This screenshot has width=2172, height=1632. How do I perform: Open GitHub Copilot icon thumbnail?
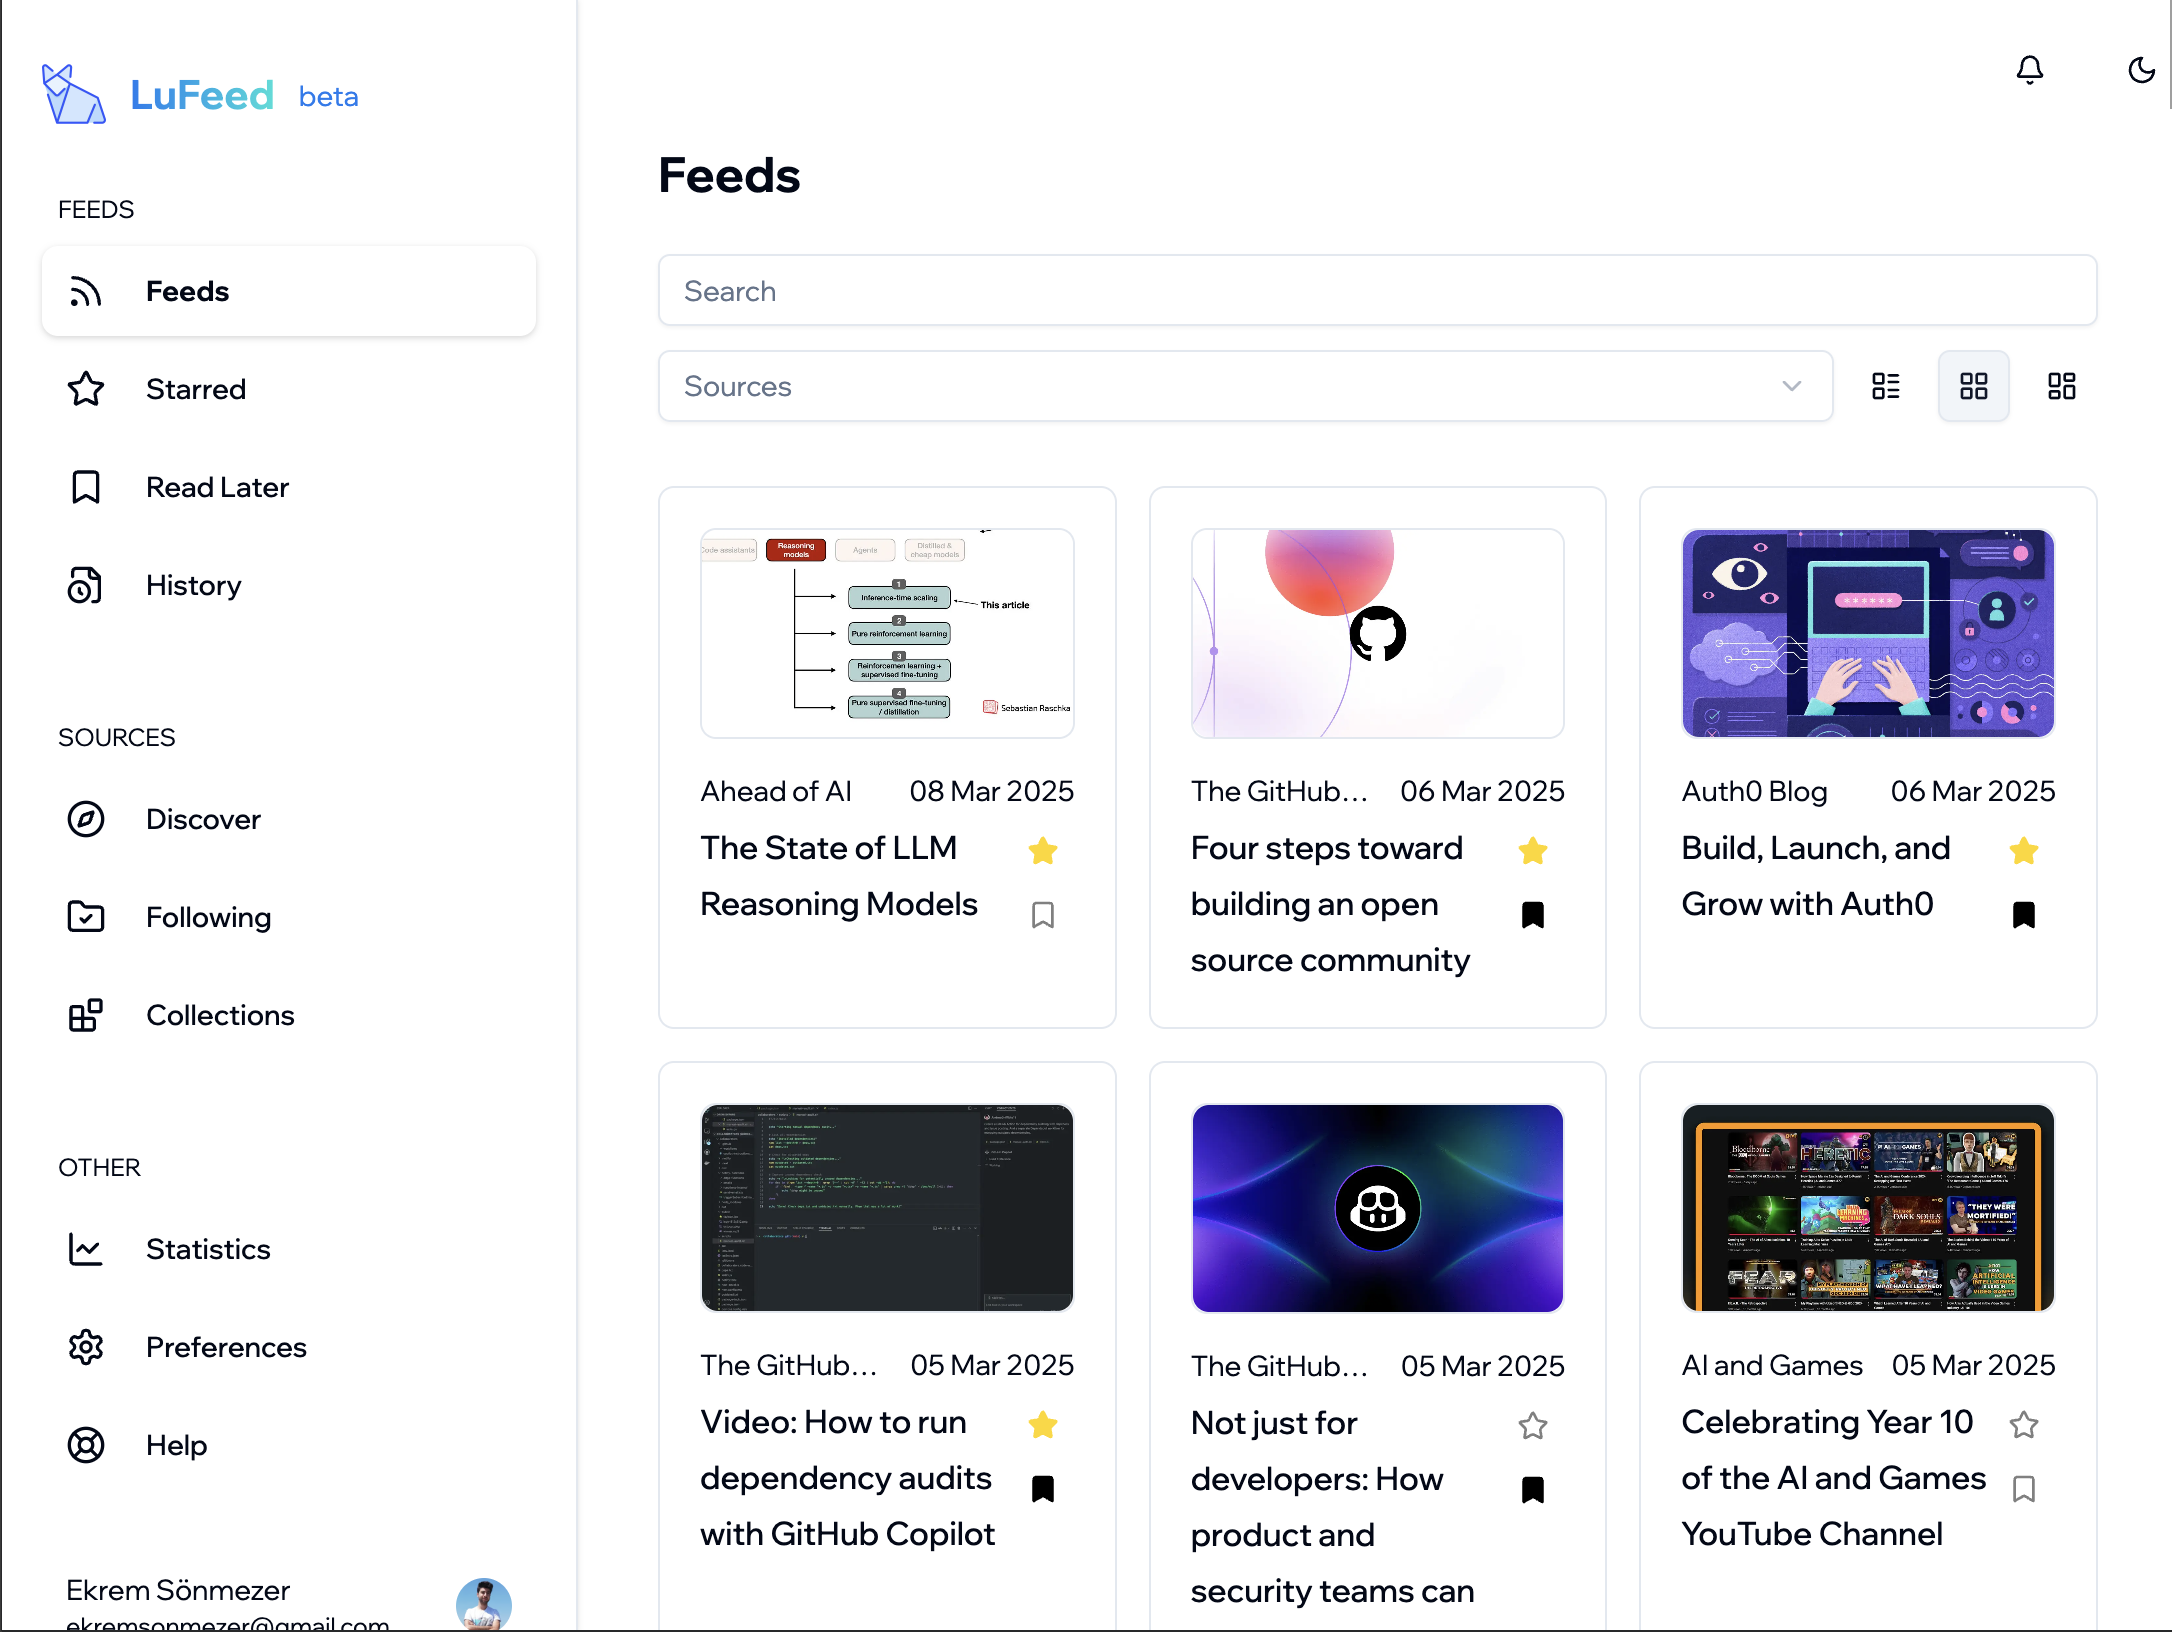(1377, 1208)
